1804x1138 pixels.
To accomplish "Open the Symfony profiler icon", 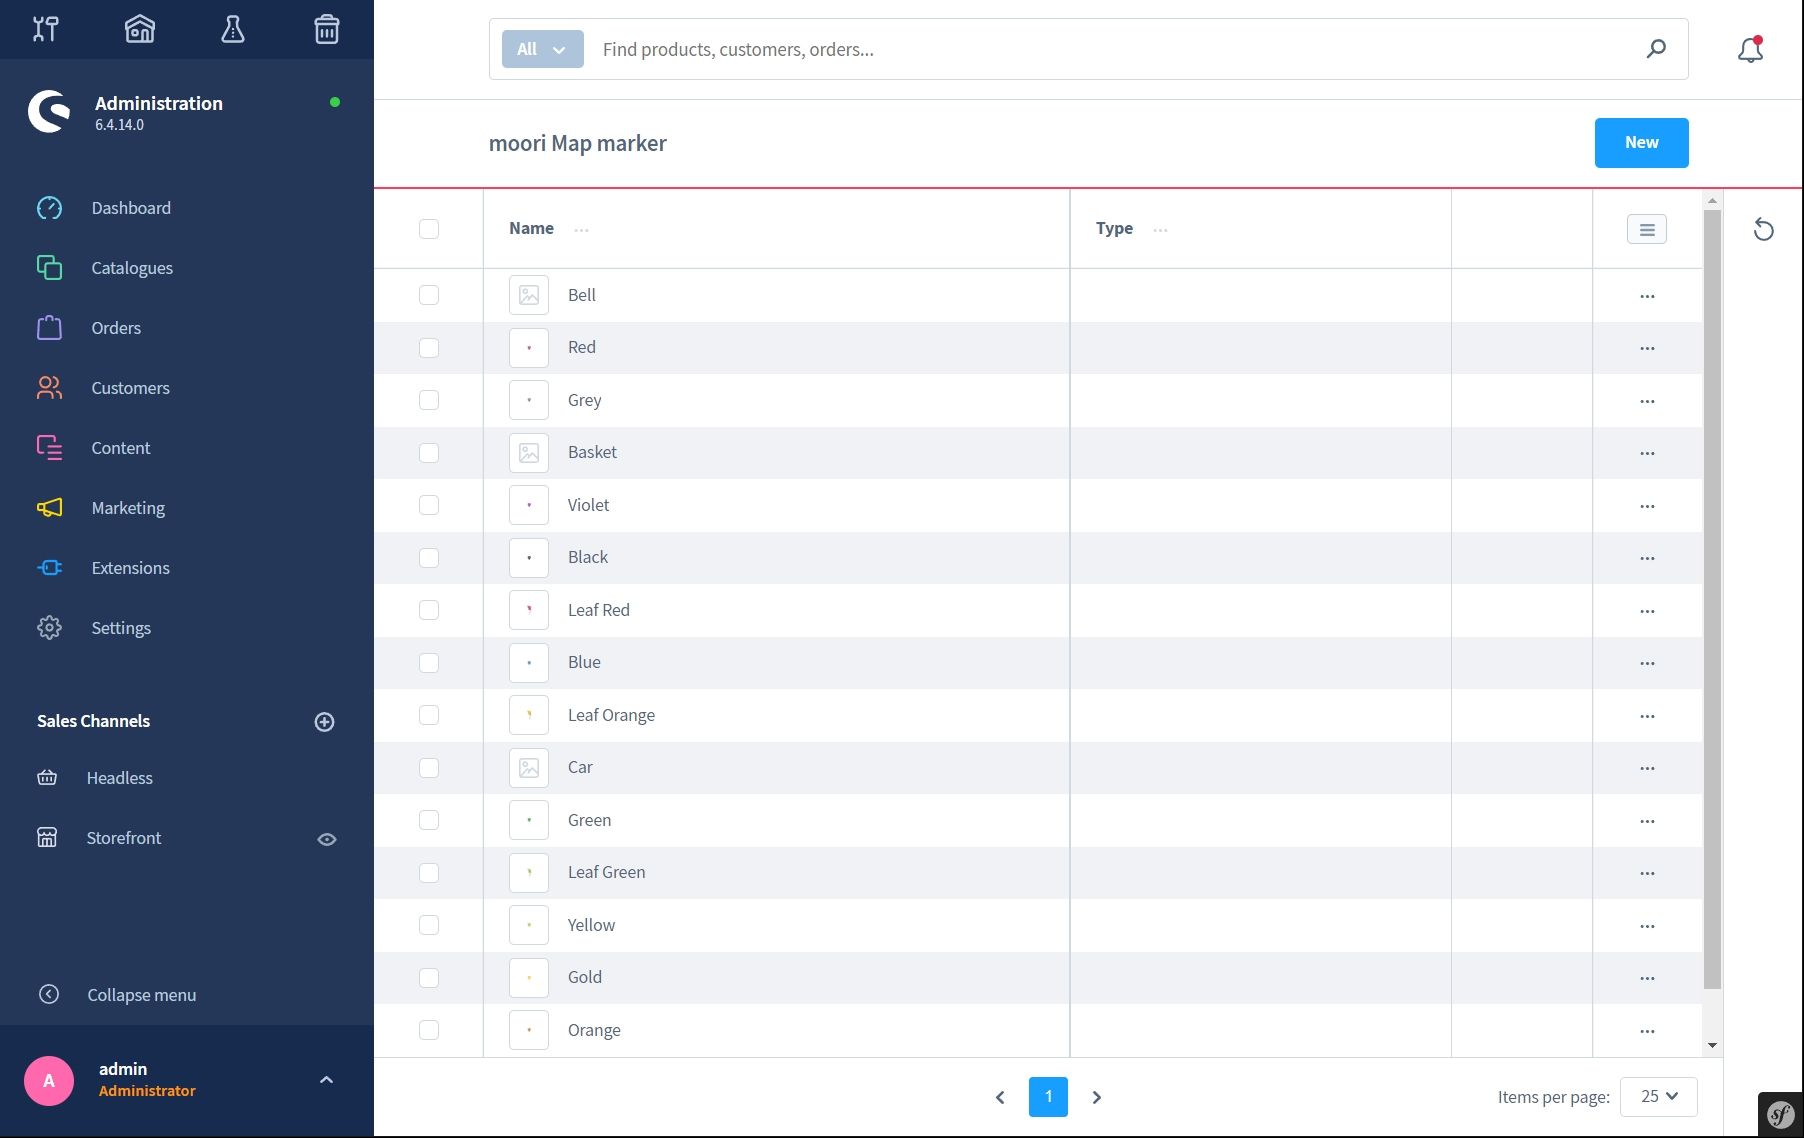I will (1780, 1114).
